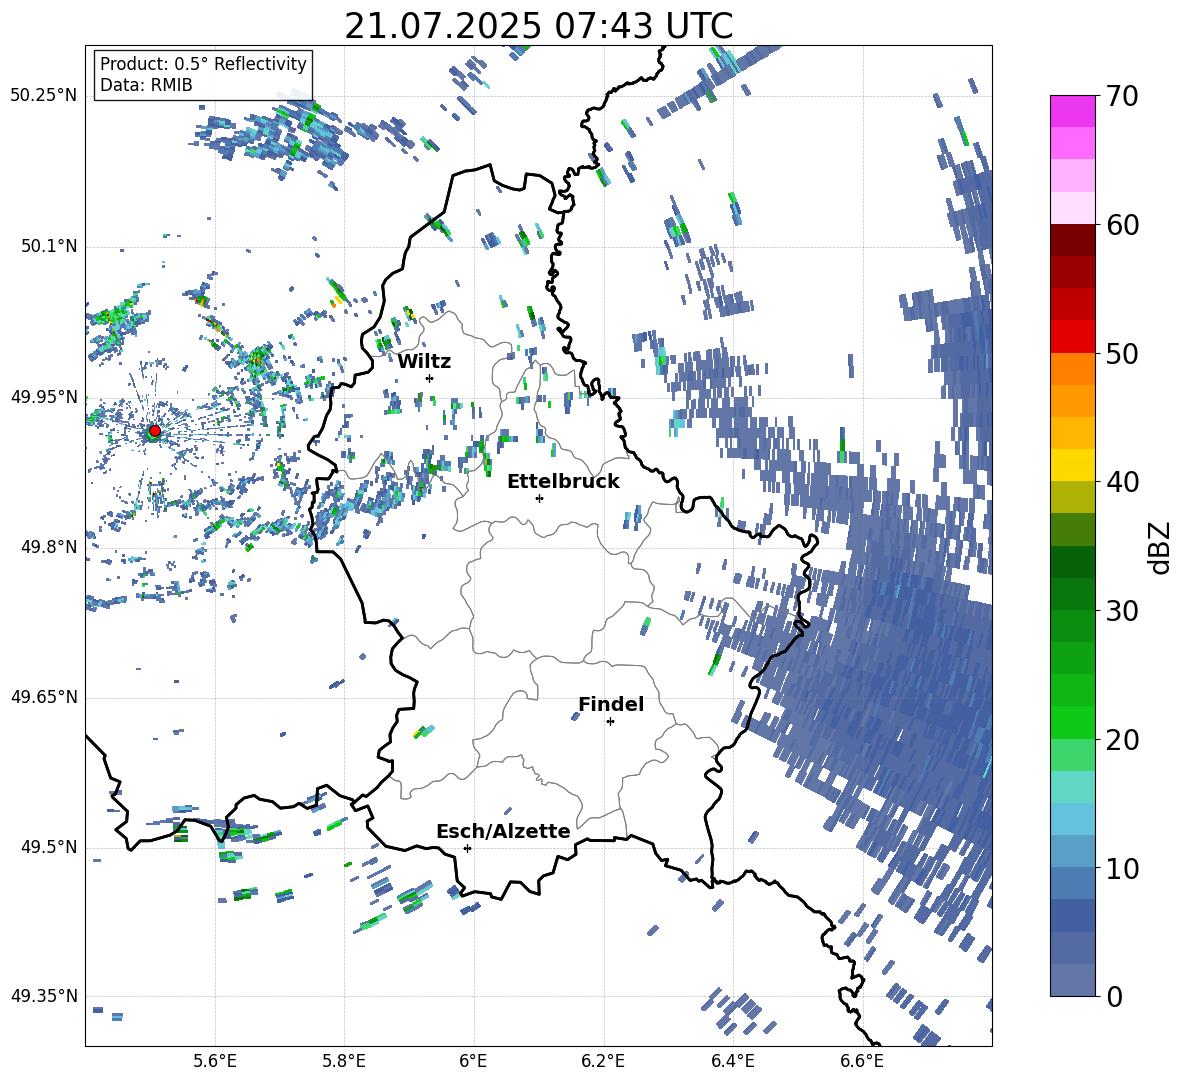Viewport: 1184px width, 1081px height.
Task: Click the 49.8°N latitude label
Action: pyautogui.click(x=48, y=547)
